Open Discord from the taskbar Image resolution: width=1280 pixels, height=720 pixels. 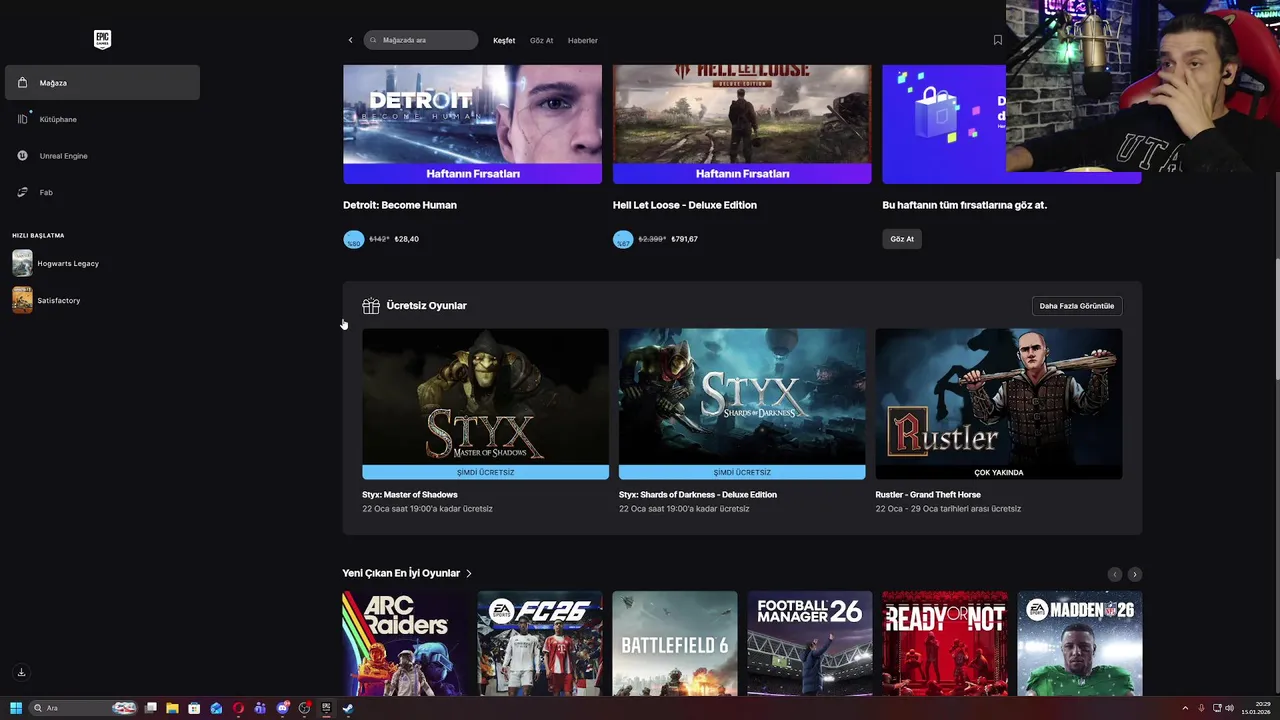click(x=282, y=708)
